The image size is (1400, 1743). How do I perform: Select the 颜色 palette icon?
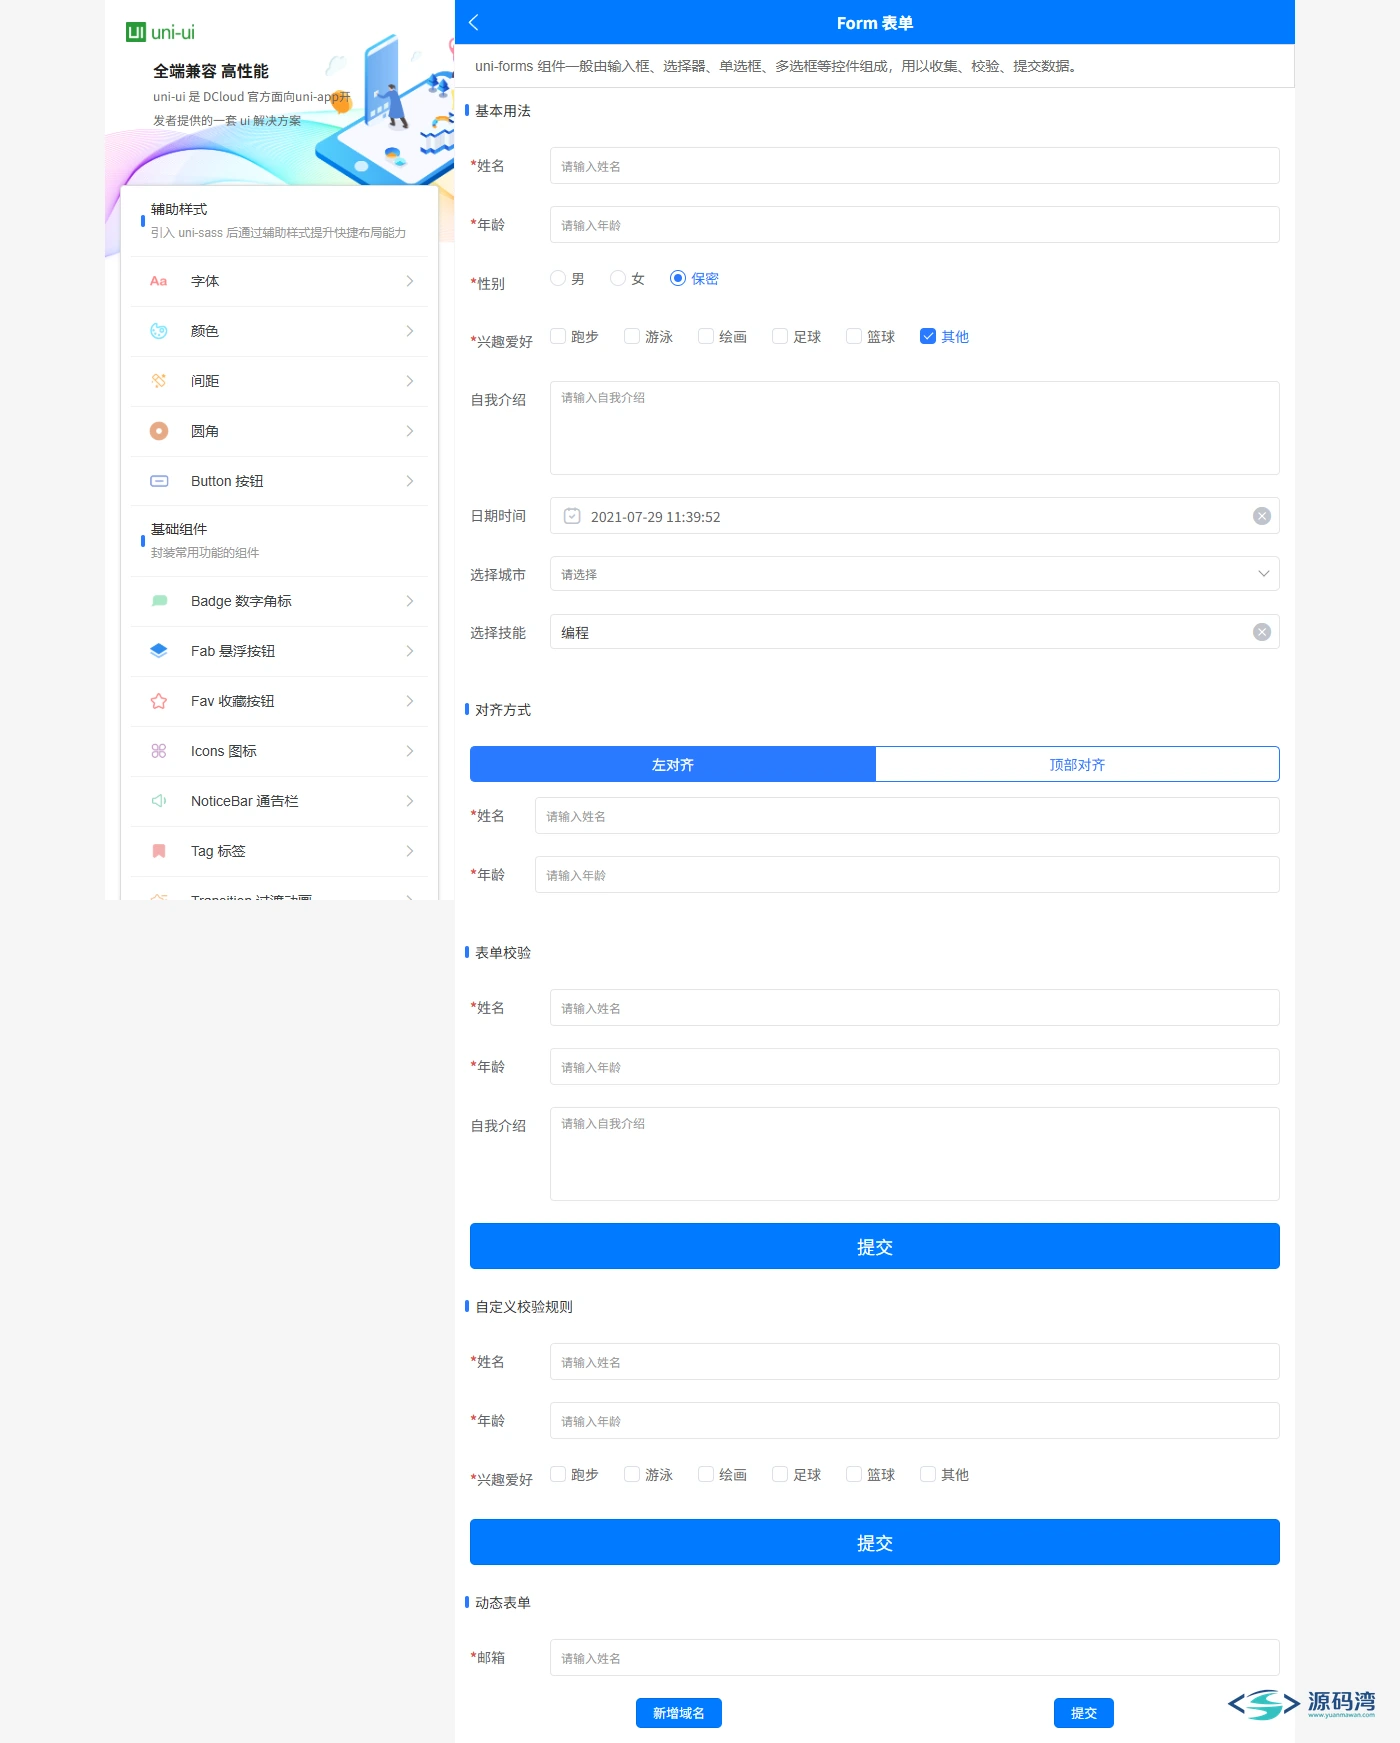[158, 331]
